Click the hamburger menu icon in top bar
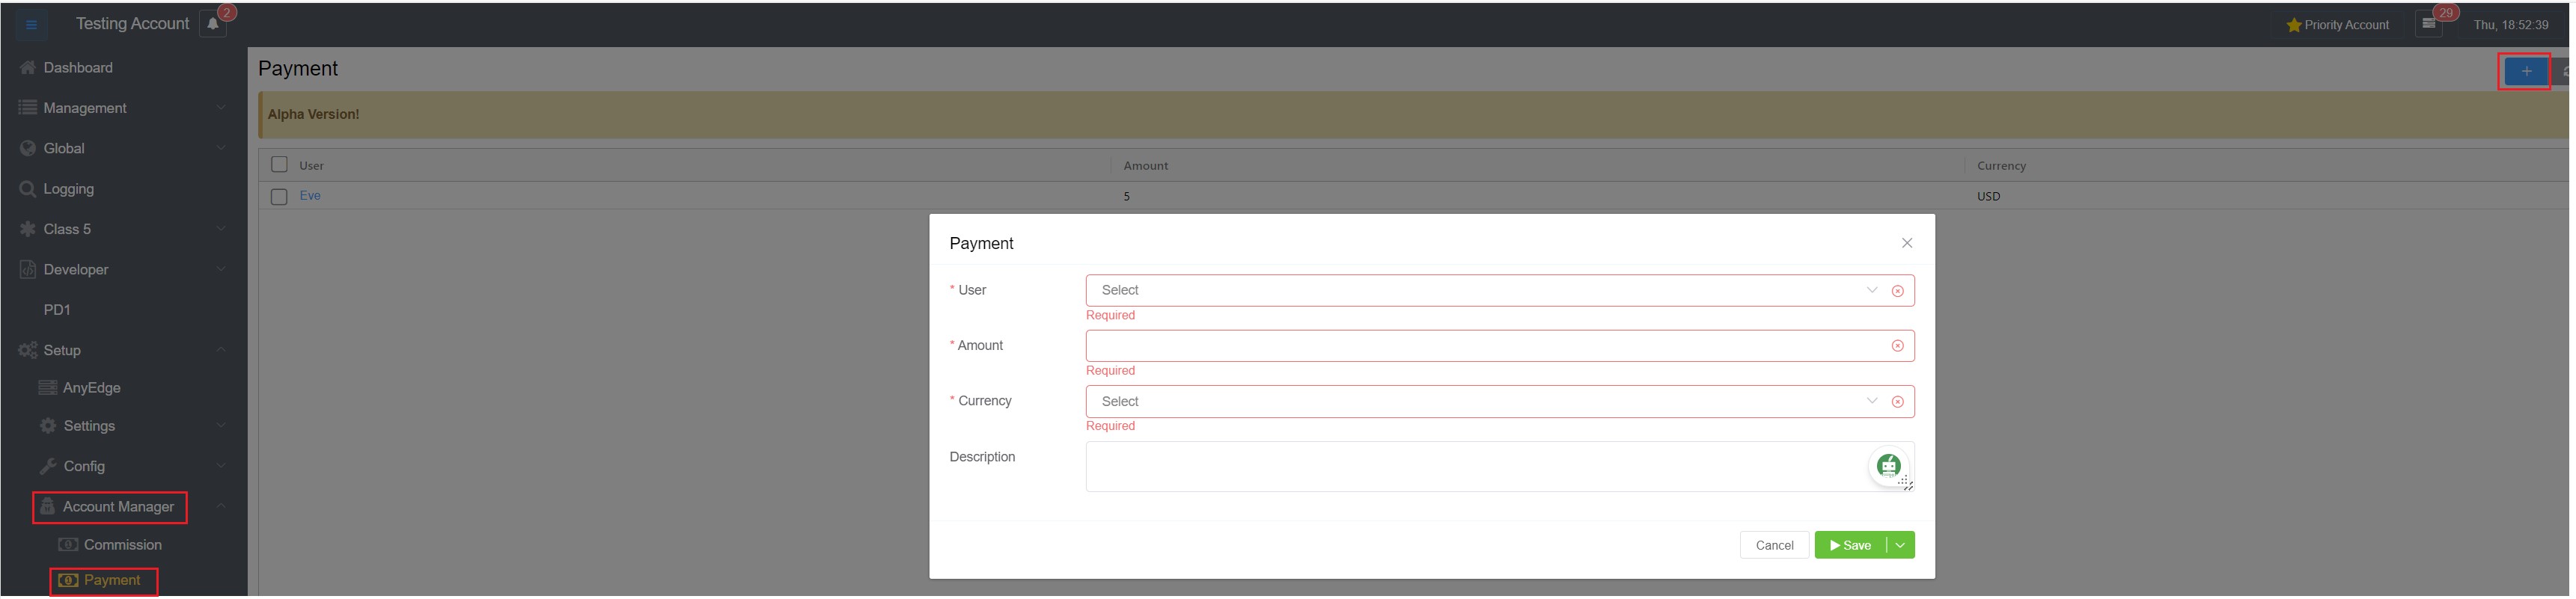The width and height of the screenshot is (2576, 599). coord(31,25)
